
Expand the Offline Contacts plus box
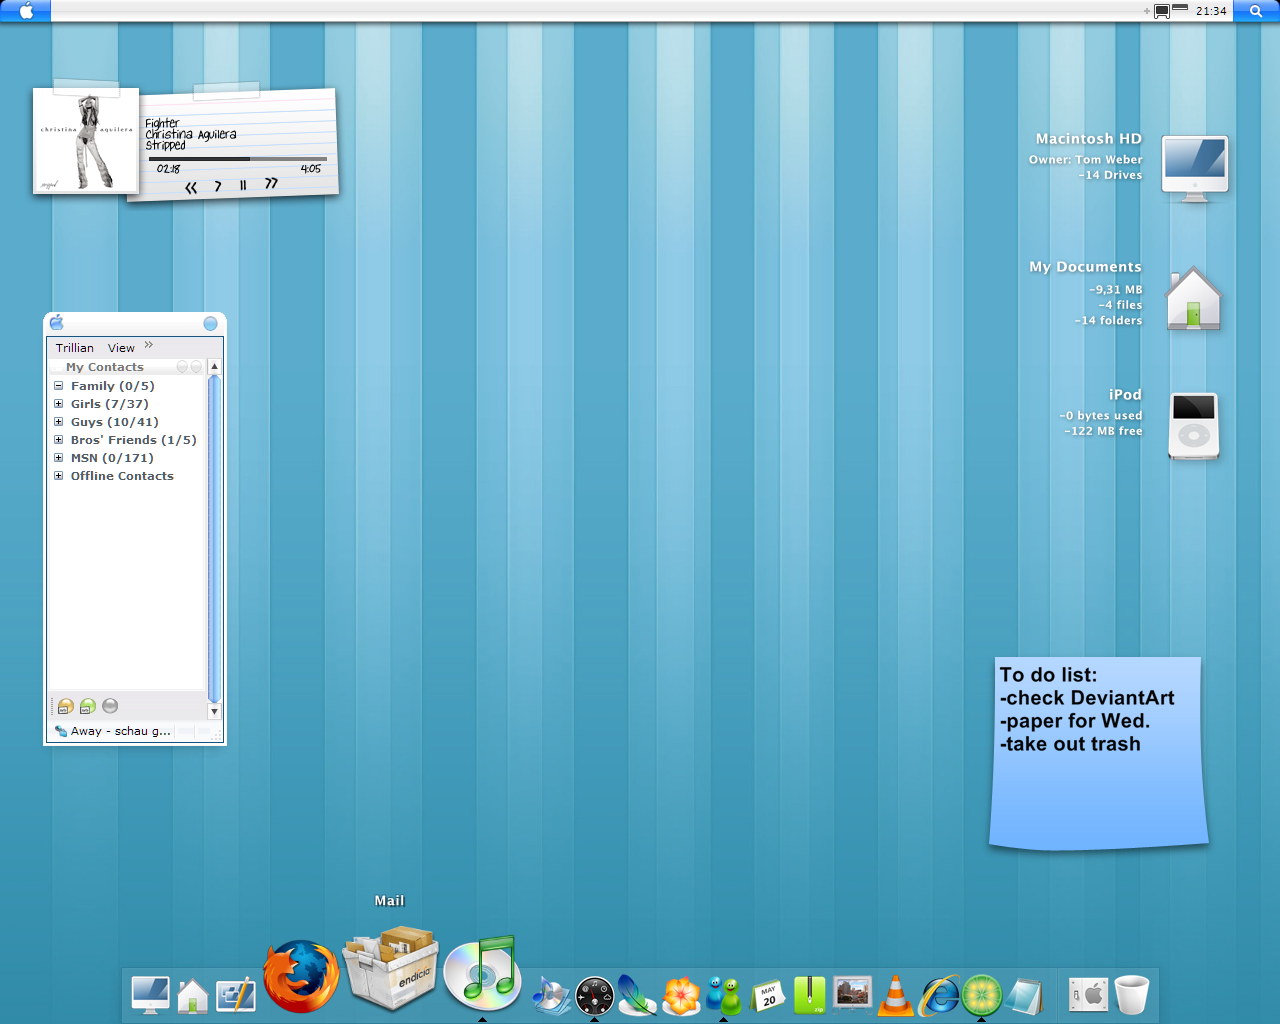[58, 476]
